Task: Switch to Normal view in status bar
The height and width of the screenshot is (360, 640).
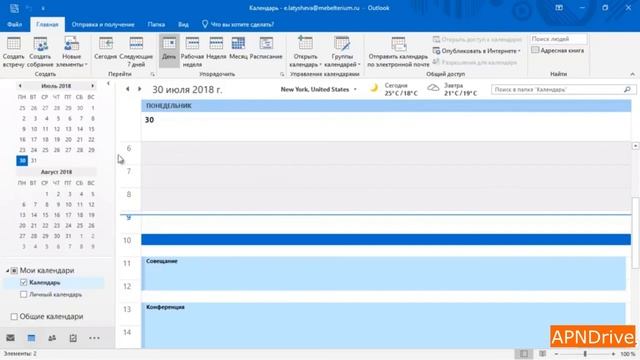Action: (524, 354)
